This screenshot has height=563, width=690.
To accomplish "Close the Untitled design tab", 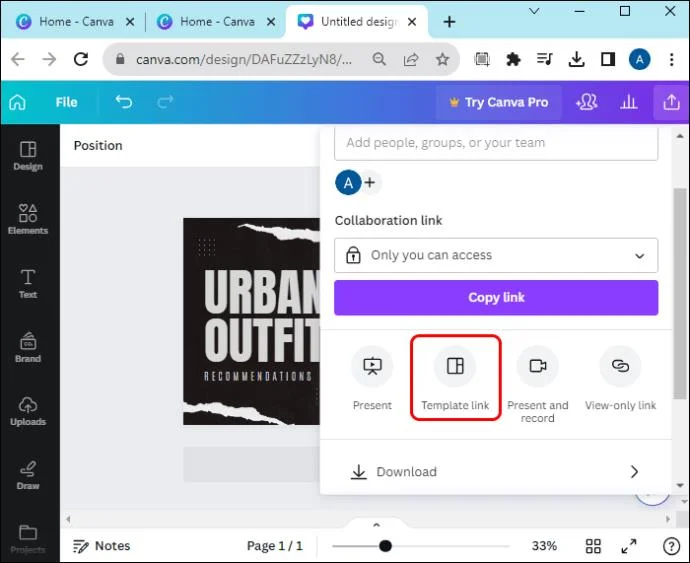I will 412,22.
